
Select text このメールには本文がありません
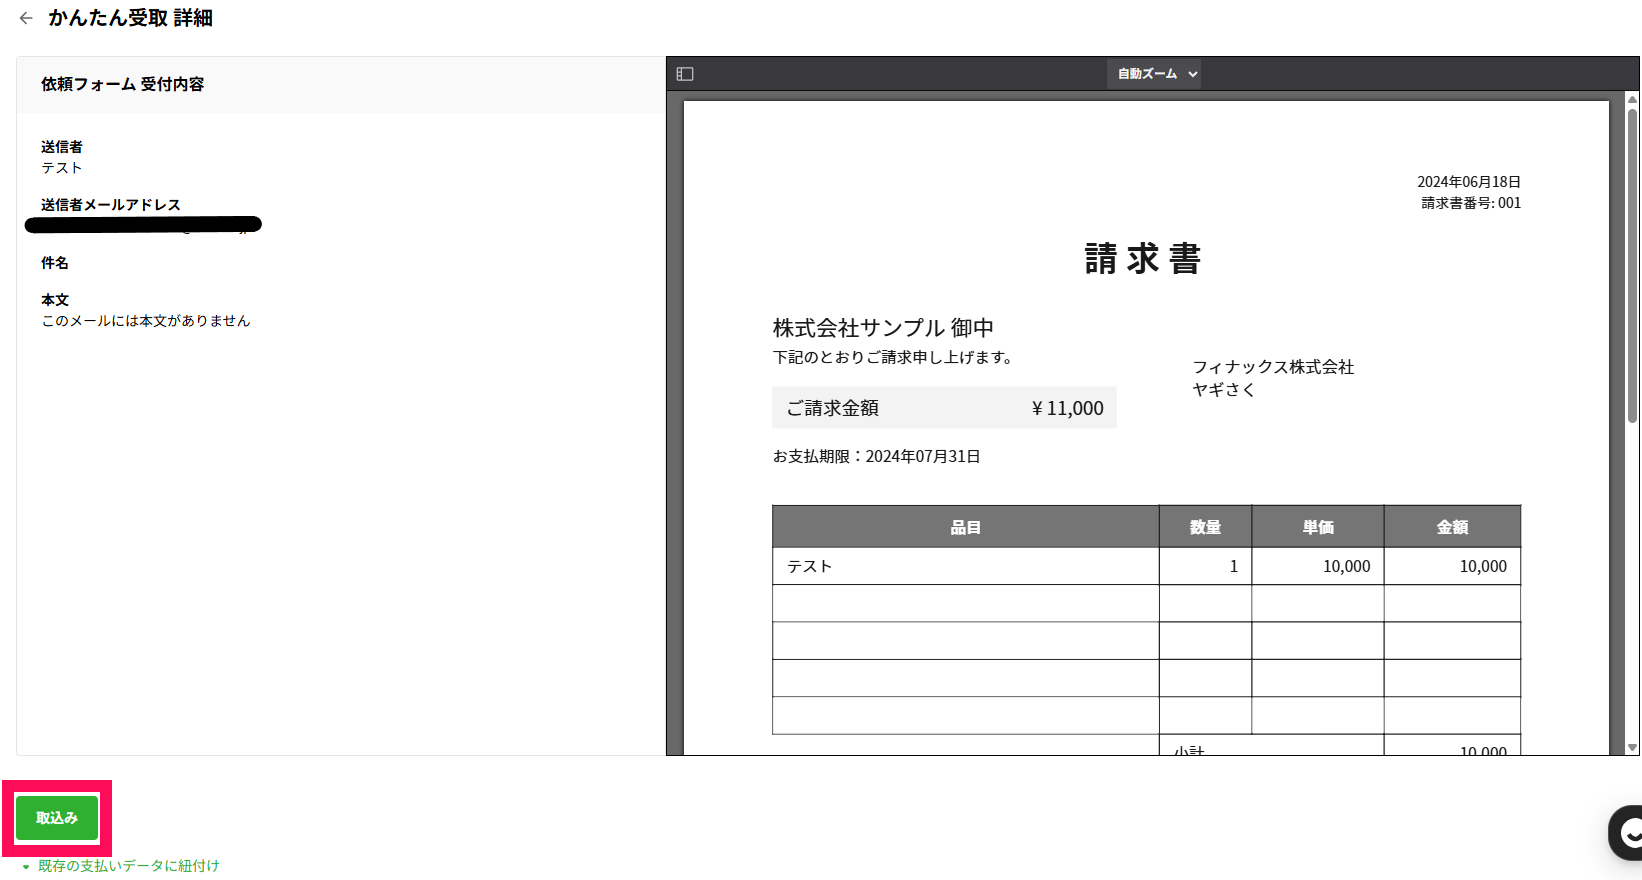pyautogui.click(x=146, y=321)
